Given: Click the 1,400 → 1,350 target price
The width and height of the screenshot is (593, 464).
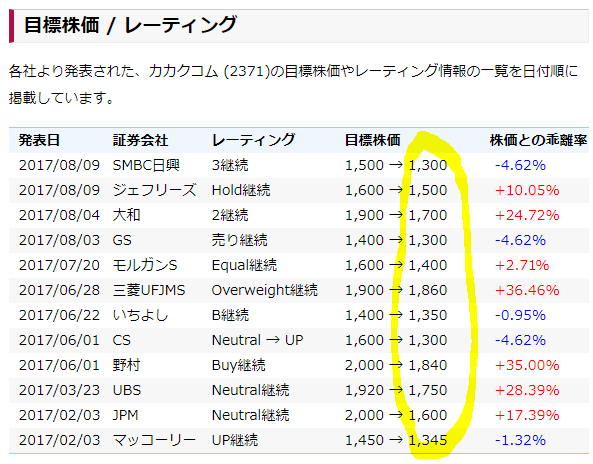Looking at the screenshot, I should coord(396,315).
